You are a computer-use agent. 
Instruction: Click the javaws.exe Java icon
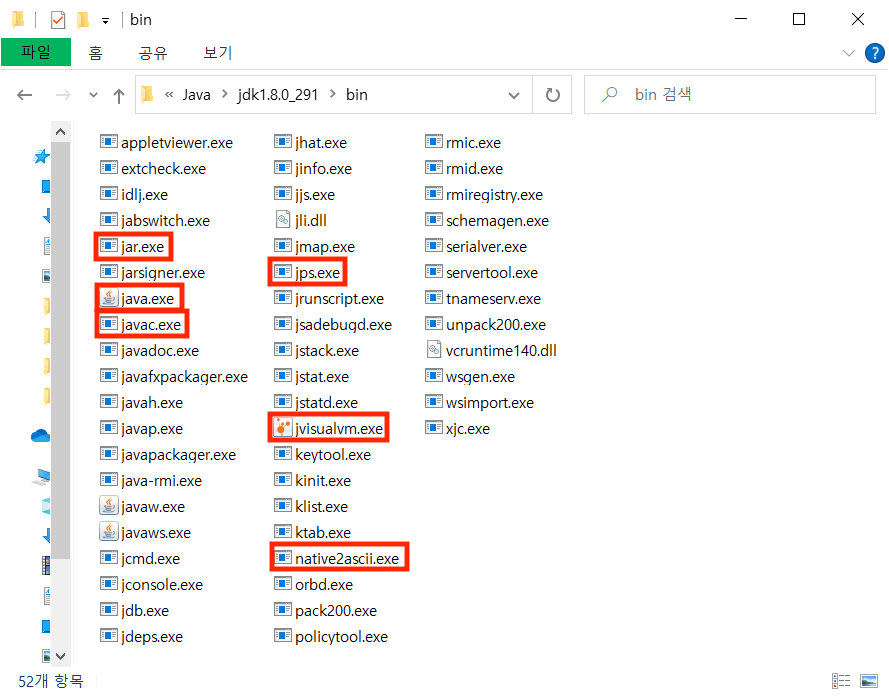(109, 532)
